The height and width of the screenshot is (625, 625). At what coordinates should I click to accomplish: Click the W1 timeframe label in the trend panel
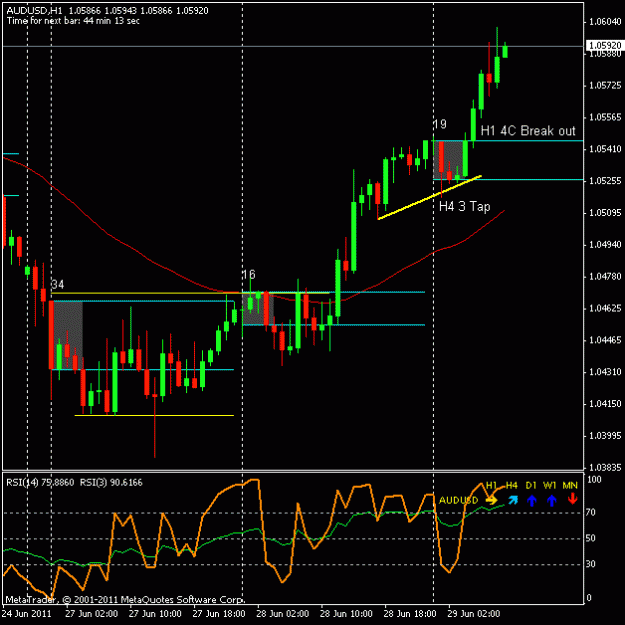[x=550, y=485]
